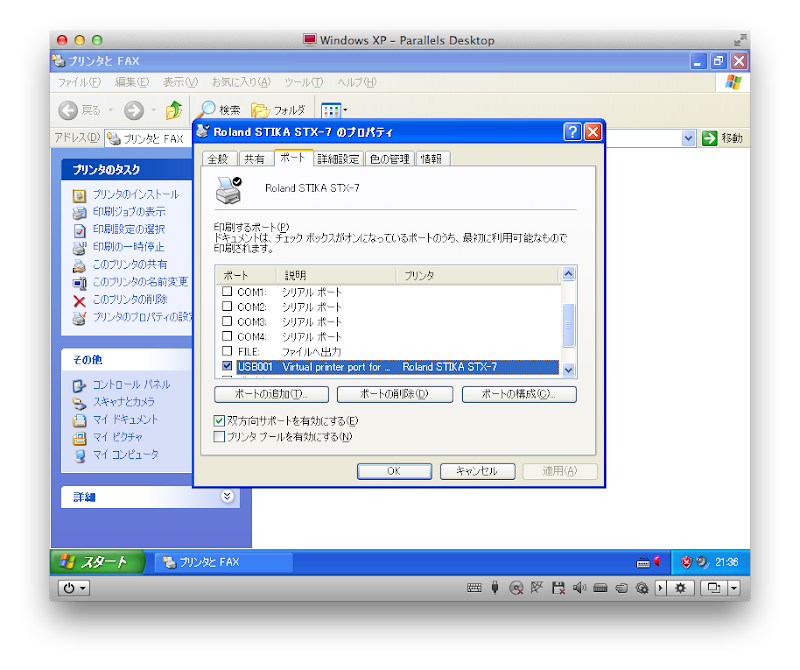Expand the 詳細 details panel chevron

(228, 496)
